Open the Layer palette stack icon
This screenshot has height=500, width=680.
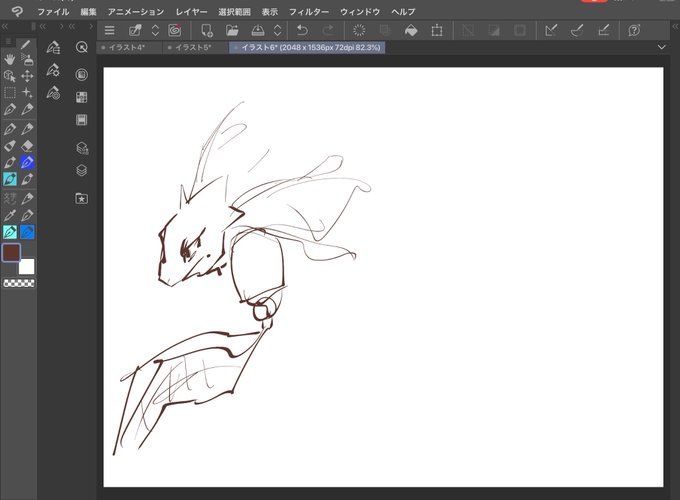coord(82,170)
